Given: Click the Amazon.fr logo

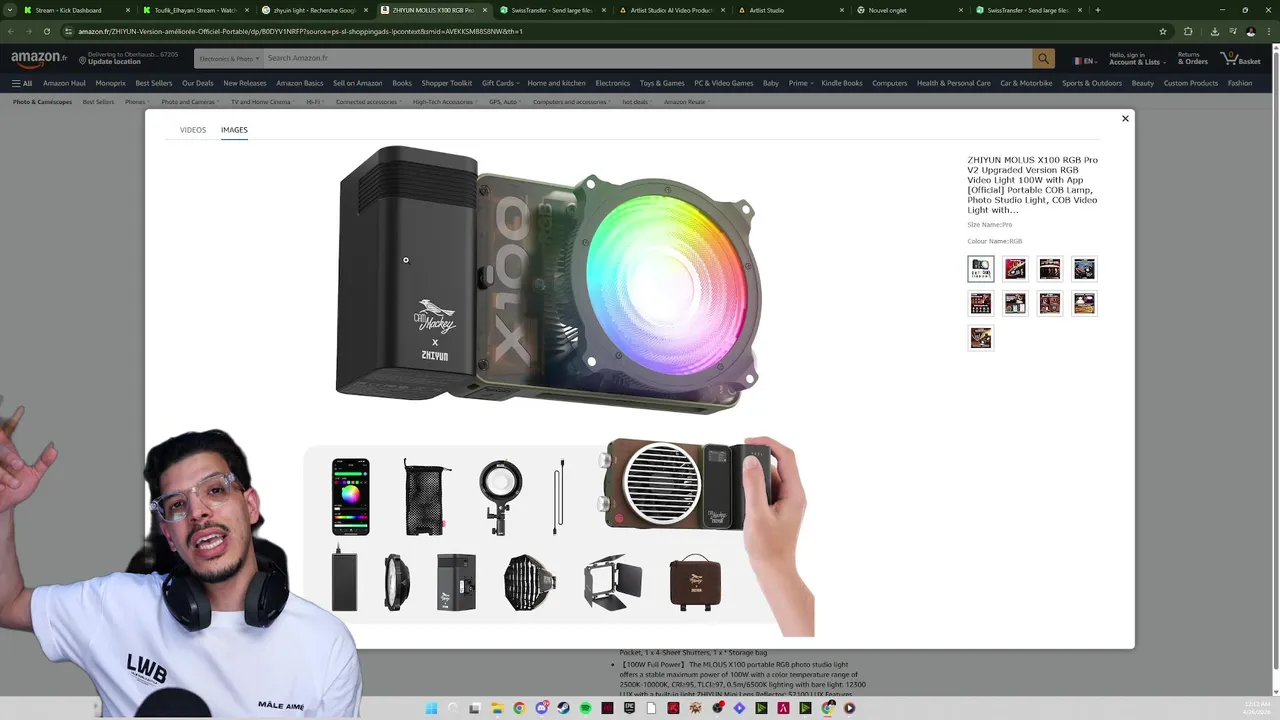Looking at the screenshot, I should click(x=39, y=59).
